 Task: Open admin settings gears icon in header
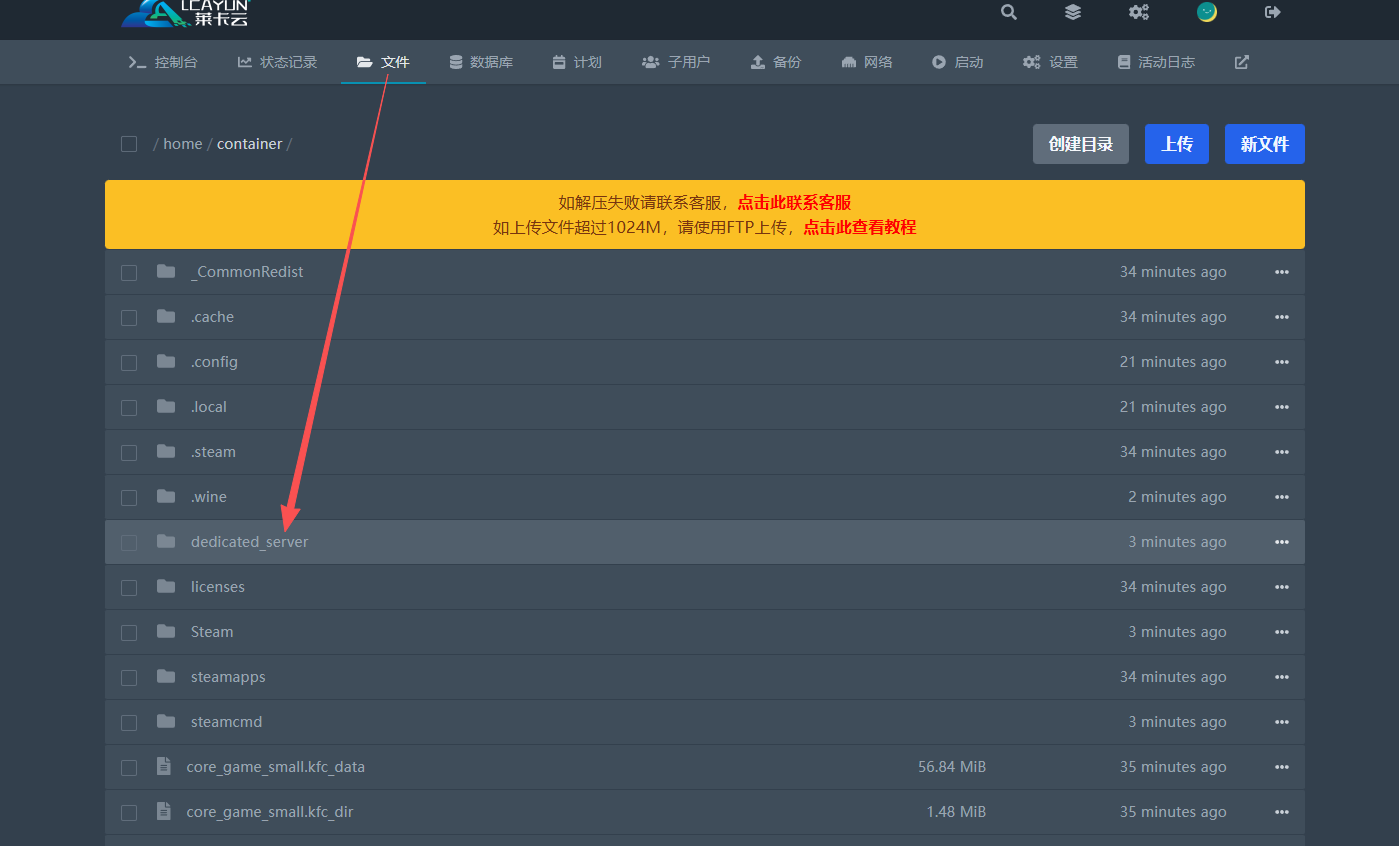(x=1139, y=12)
